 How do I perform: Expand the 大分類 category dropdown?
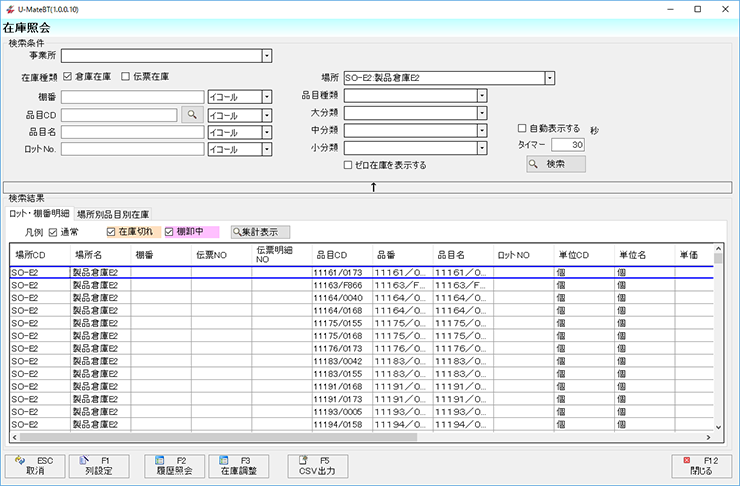(x=482, y=113)
